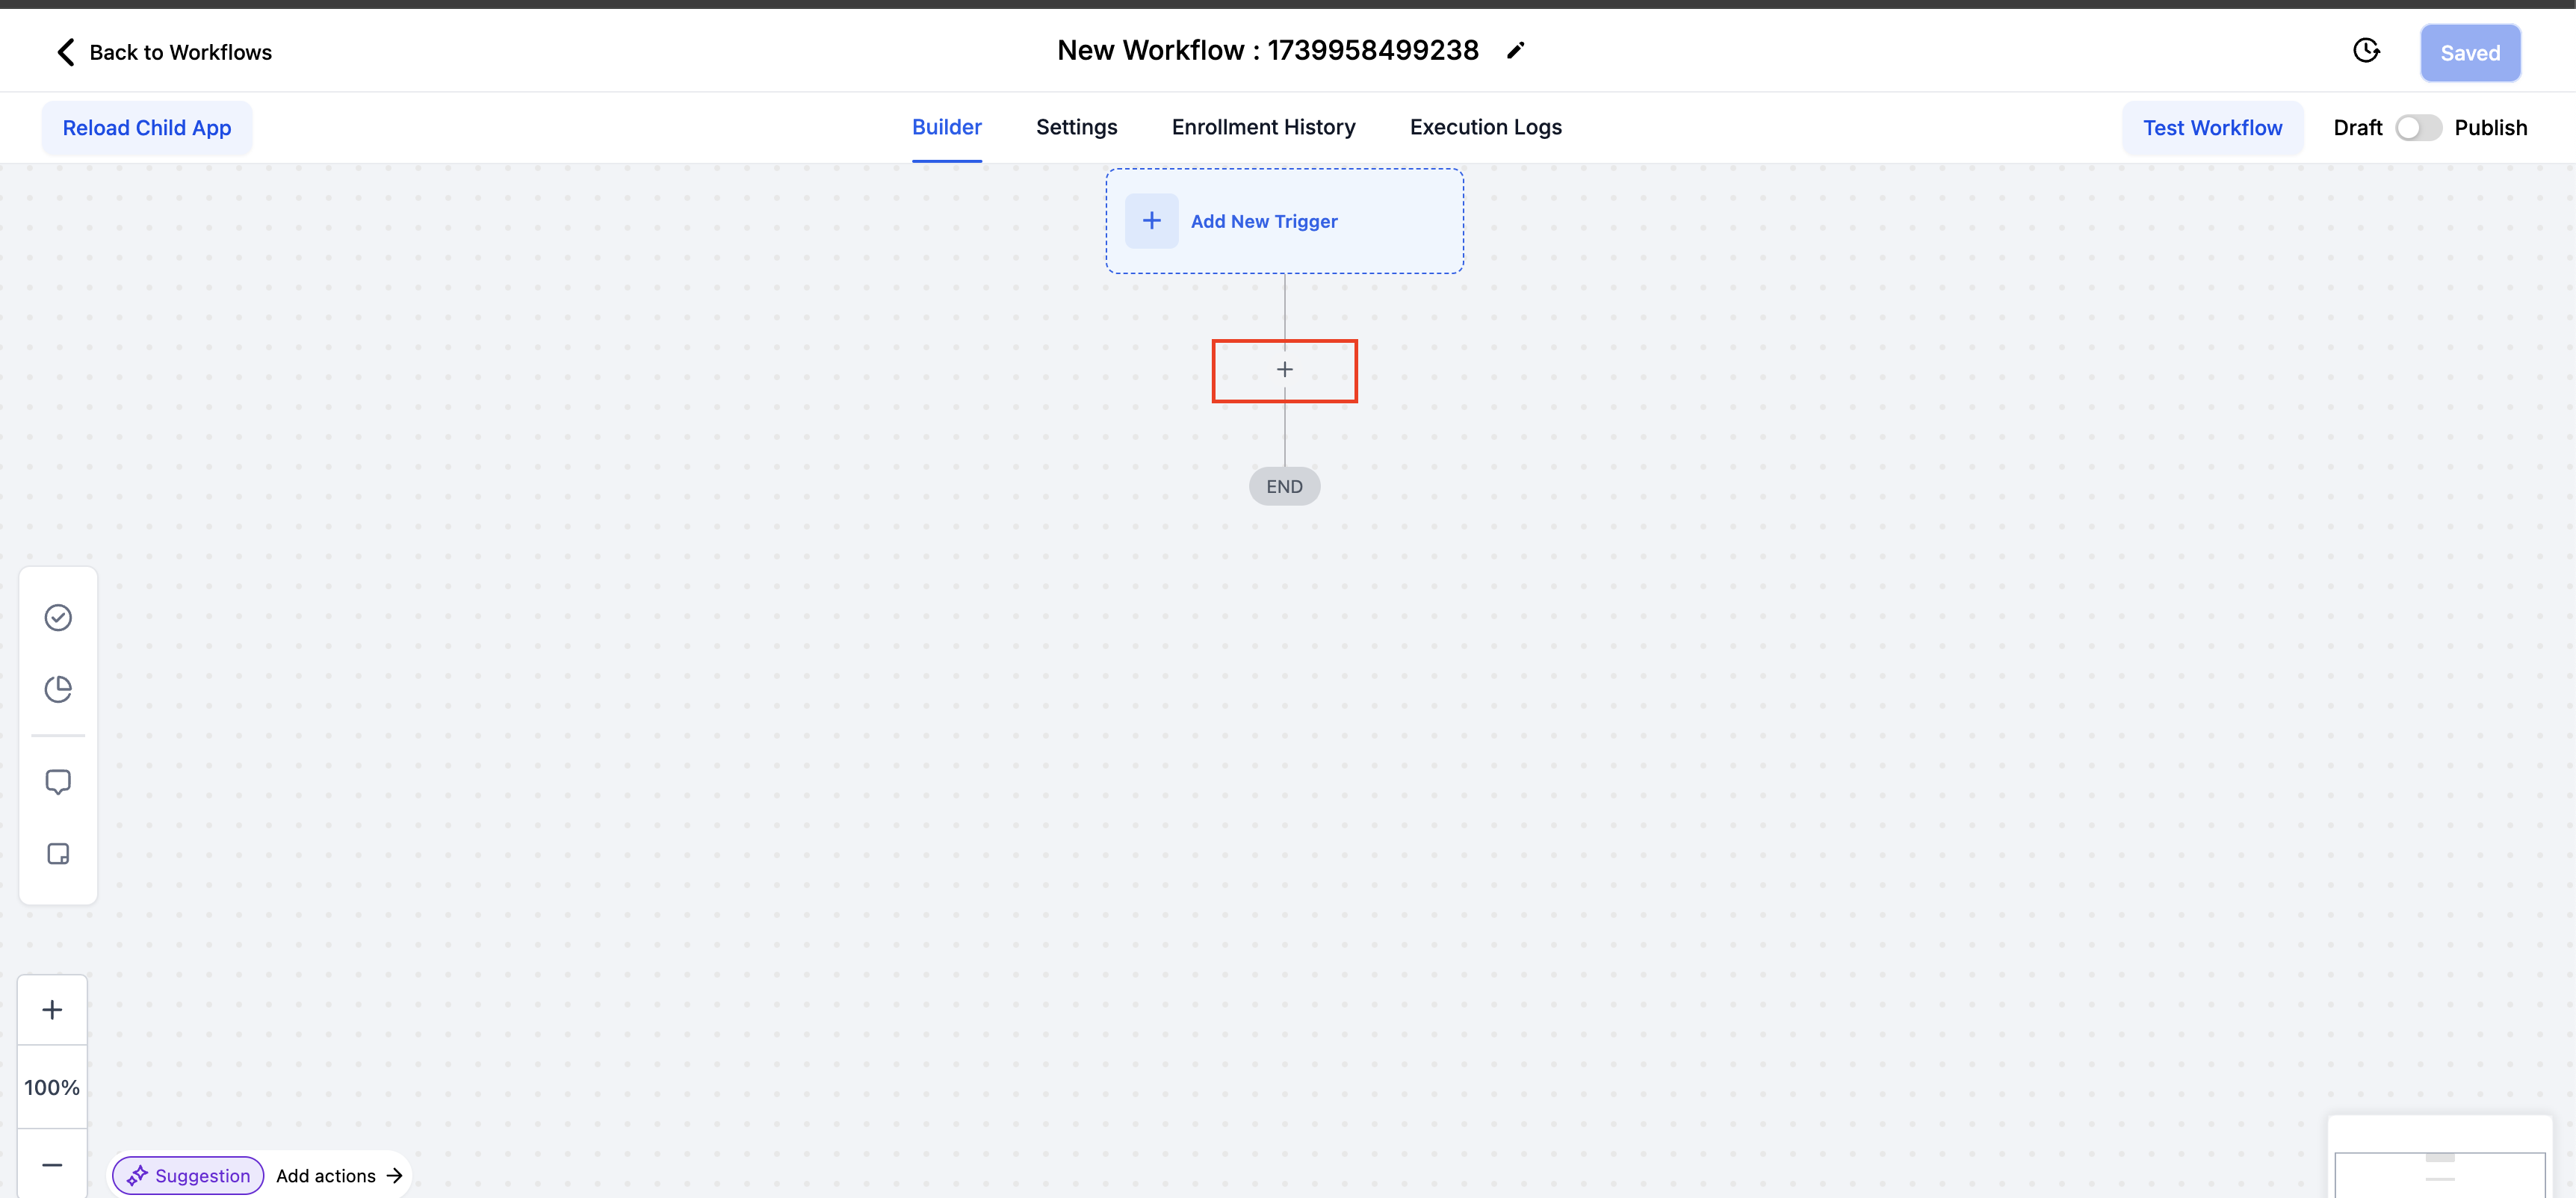Click the back arrow chevron icon

(66, 52)
